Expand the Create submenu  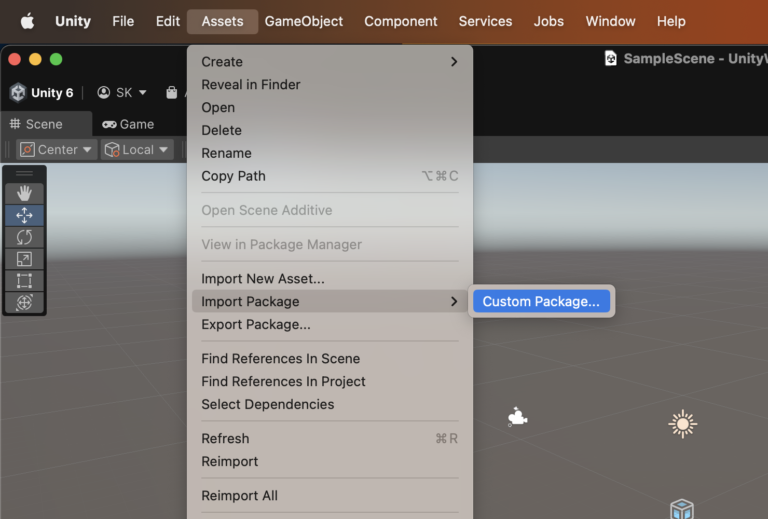pos(329,62)
